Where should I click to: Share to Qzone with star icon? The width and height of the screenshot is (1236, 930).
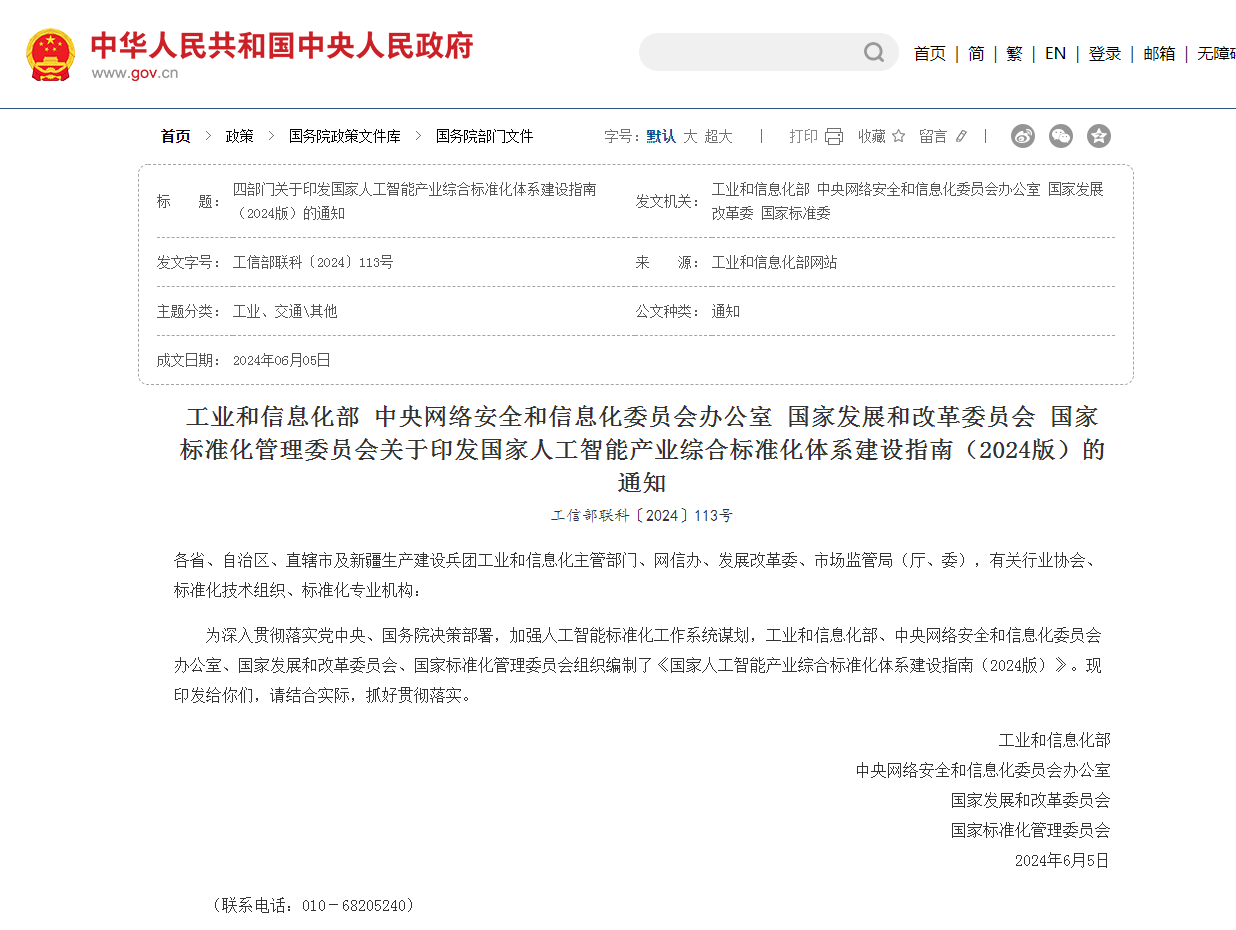coord(1098,136)
